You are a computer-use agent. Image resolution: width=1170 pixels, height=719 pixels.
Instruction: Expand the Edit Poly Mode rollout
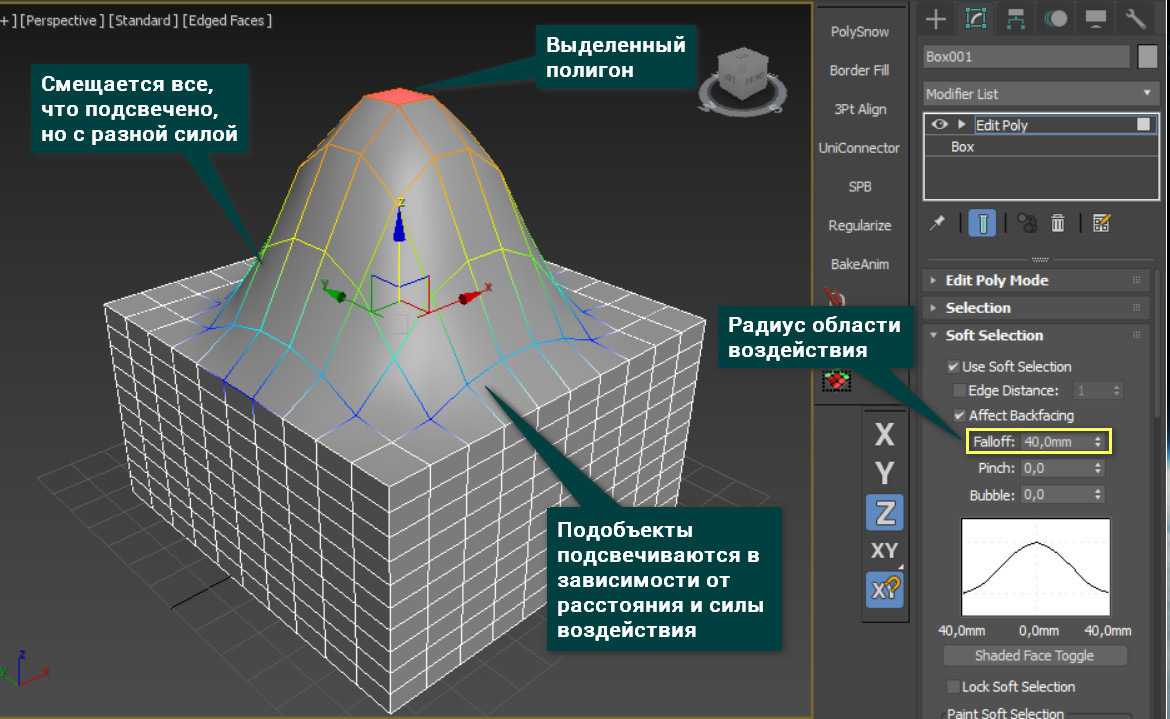[x=996, y=281]
